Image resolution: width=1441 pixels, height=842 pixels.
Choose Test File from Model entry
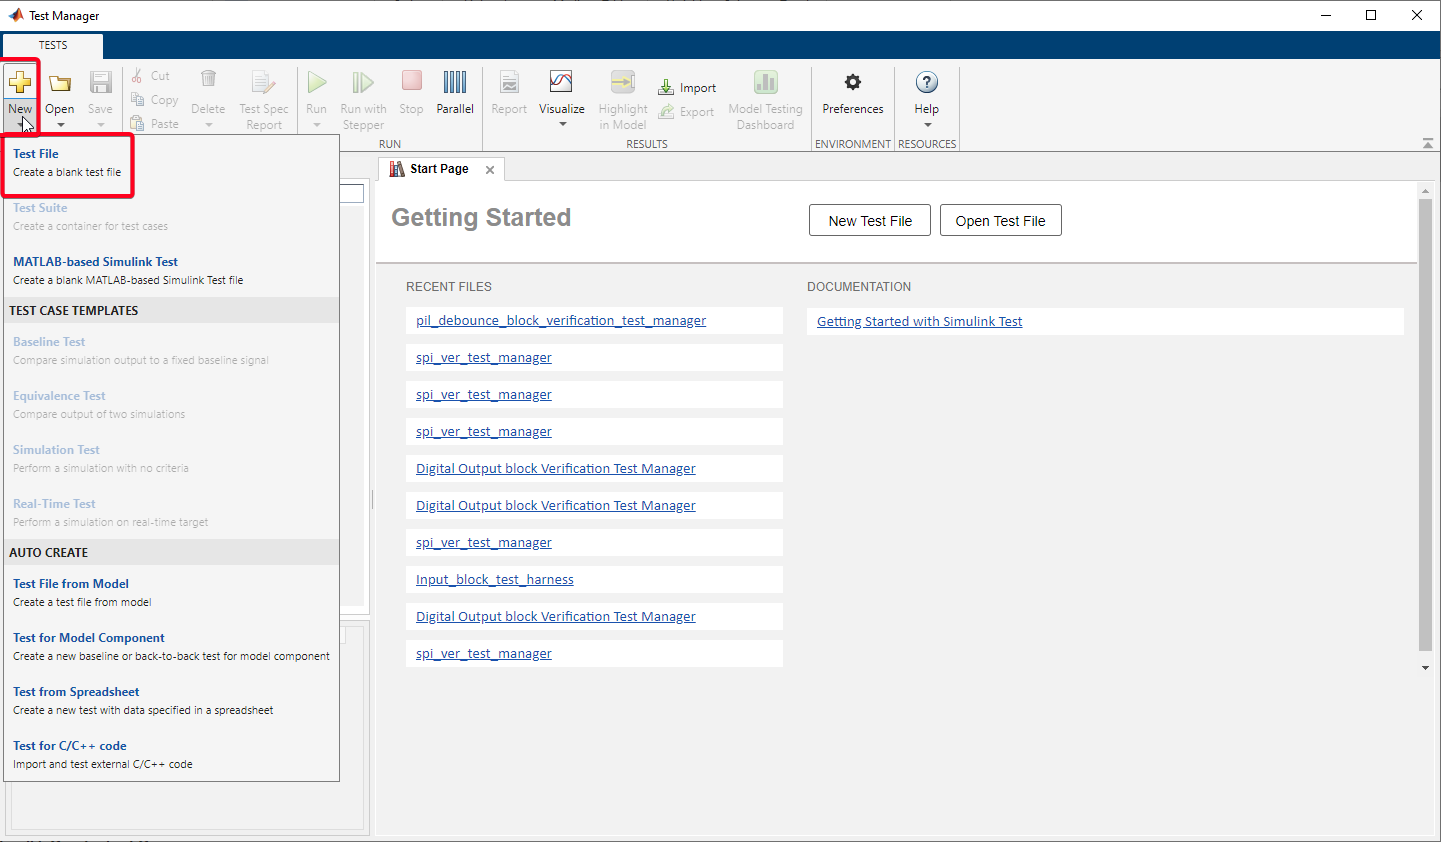coord(172,593)
